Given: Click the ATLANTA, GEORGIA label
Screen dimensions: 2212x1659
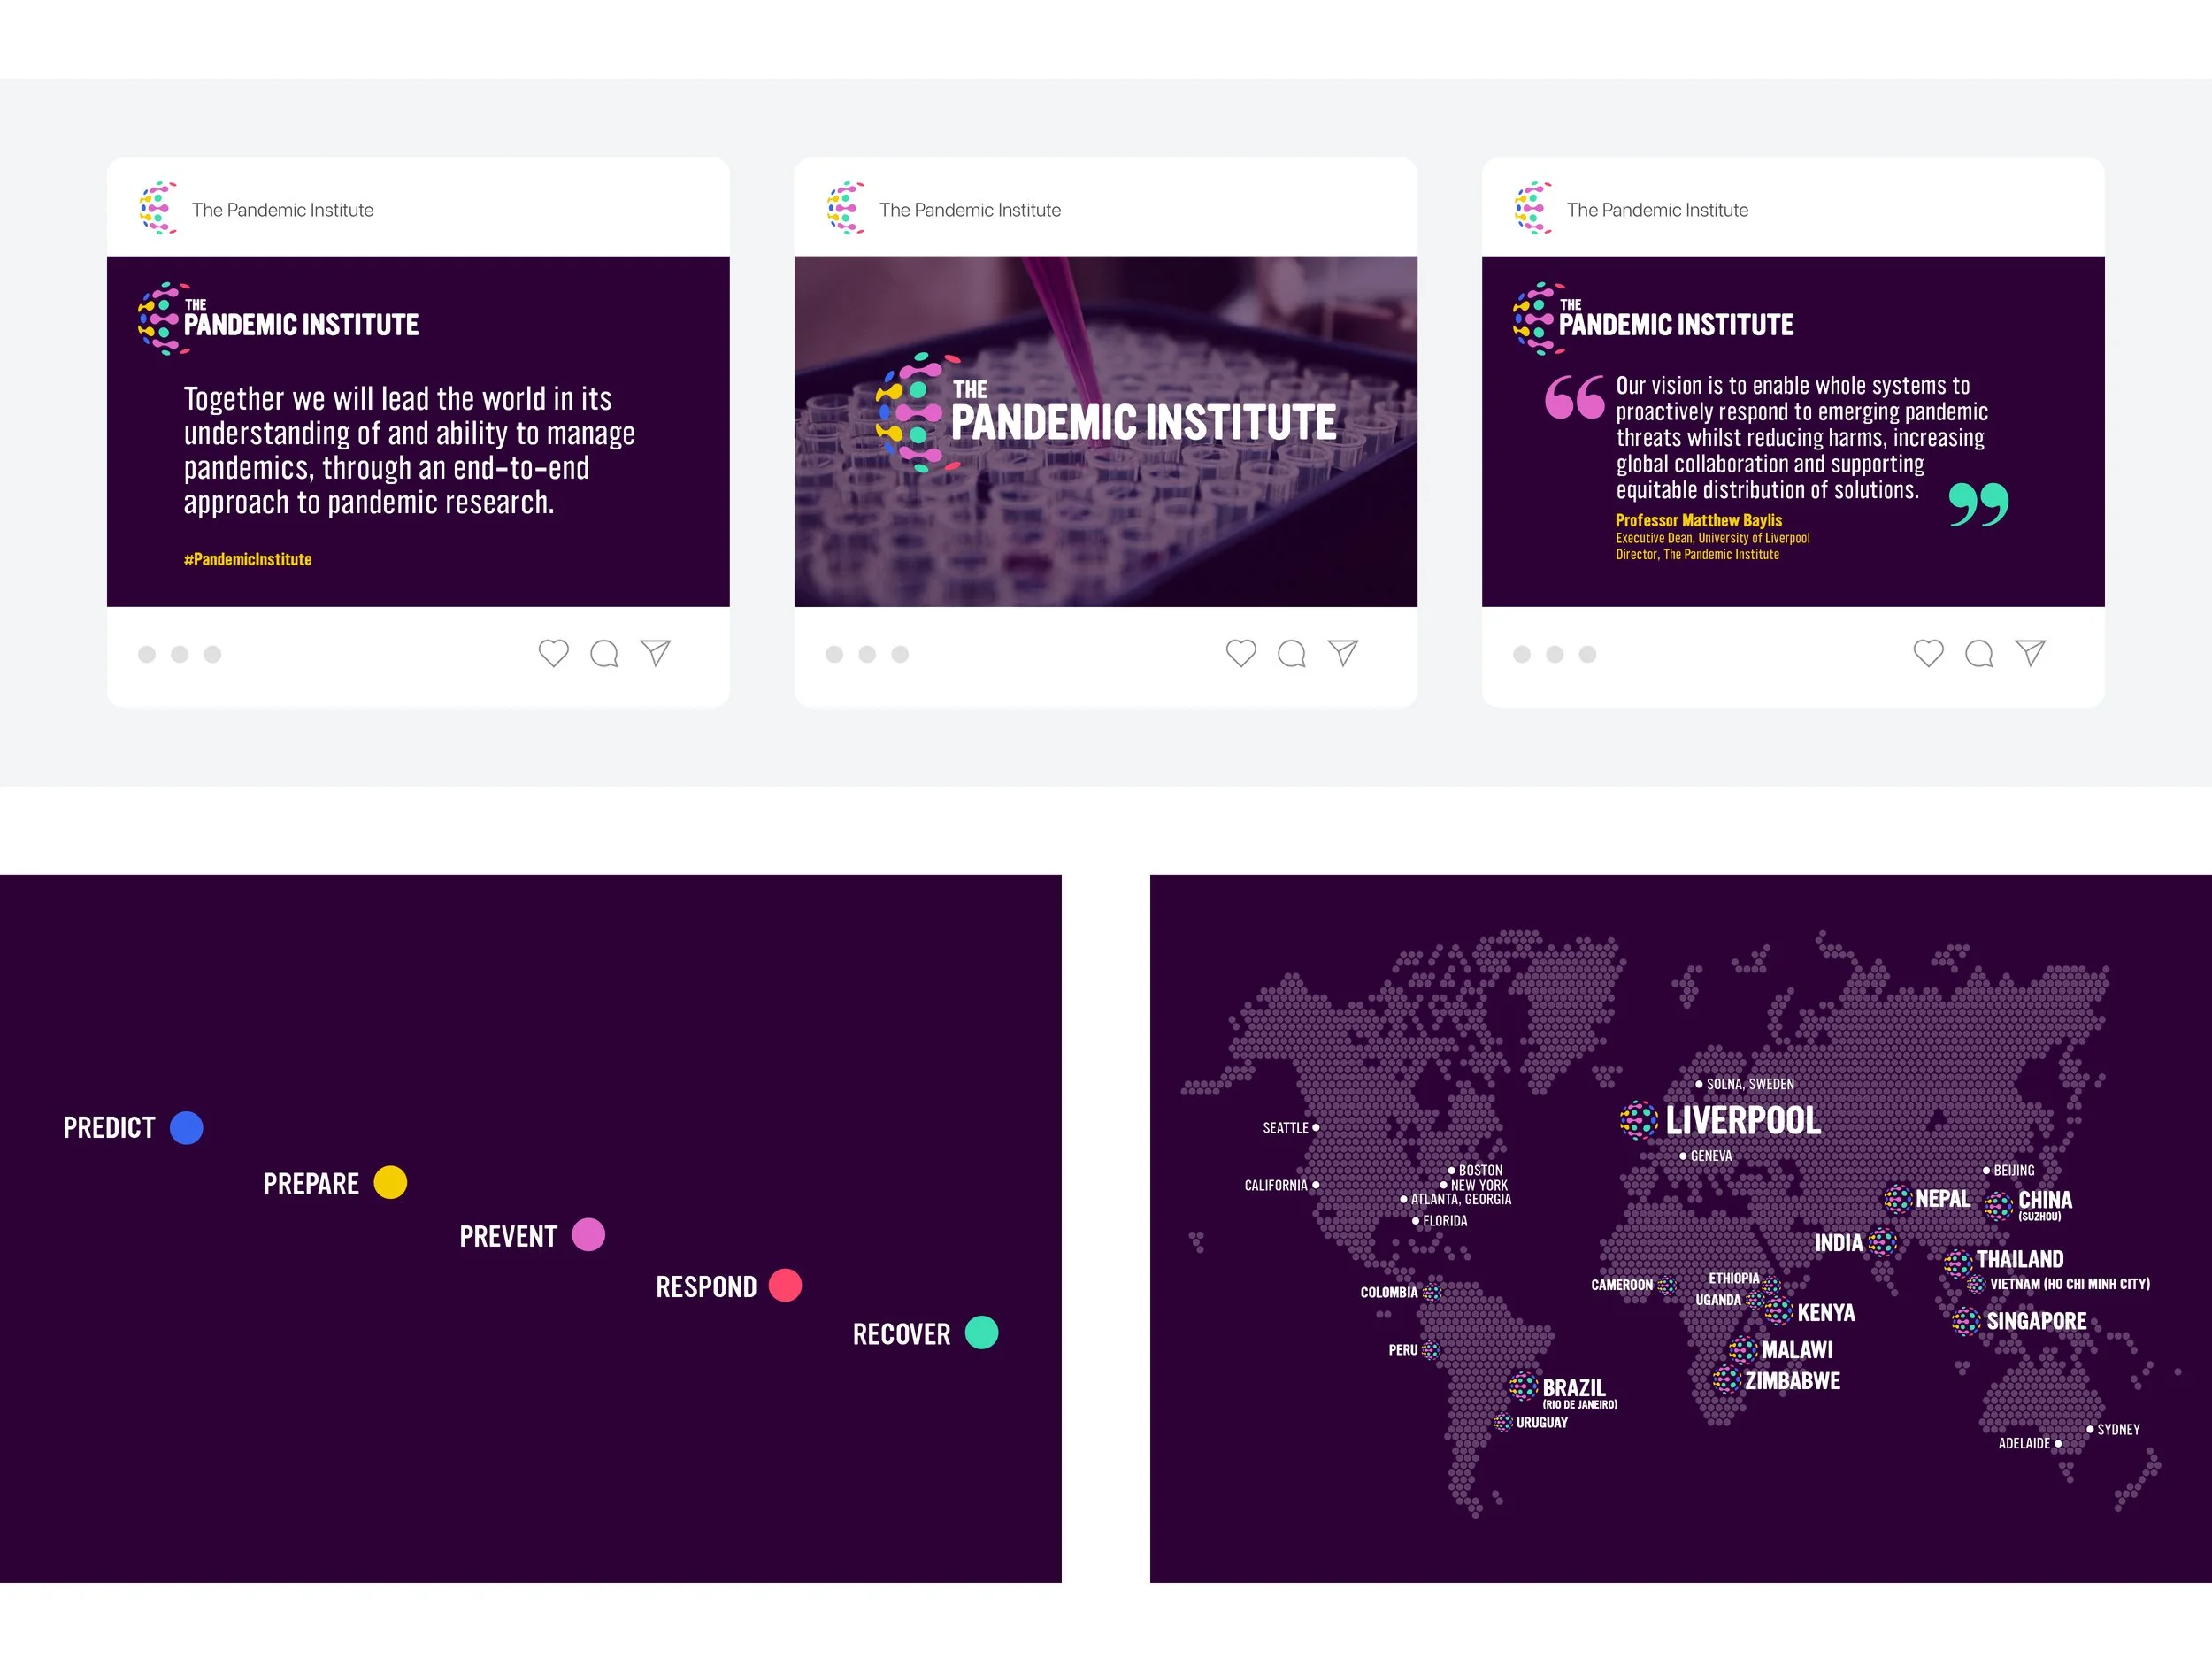Looking at the screenshot, I should pyautogui.click(x=1461, y=1199).
